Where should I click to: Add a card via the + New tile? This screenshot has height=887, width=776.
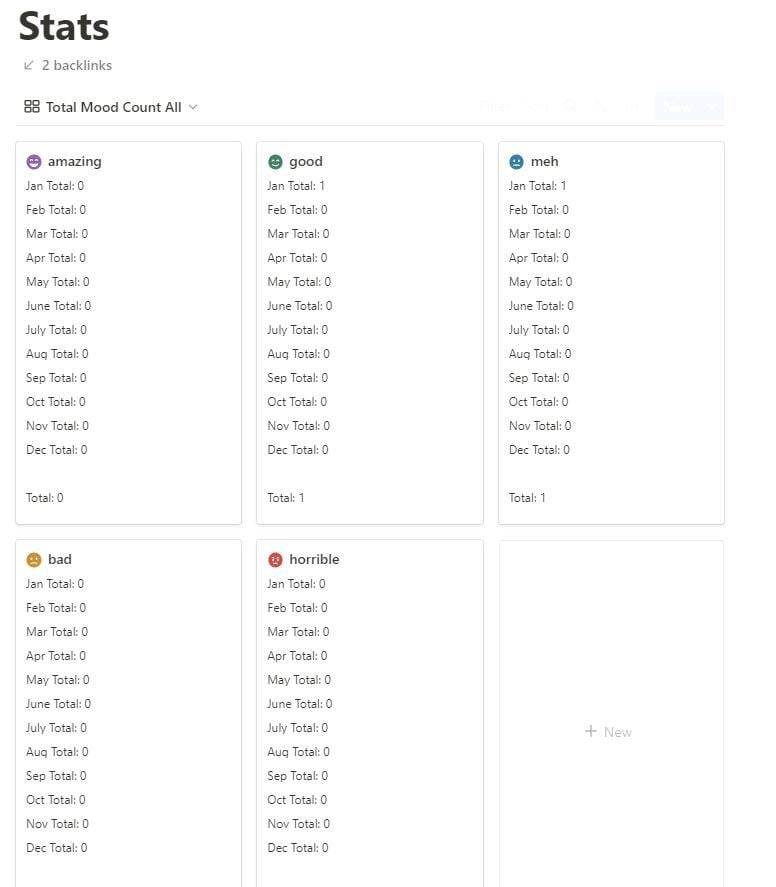[x=609, y=732]
